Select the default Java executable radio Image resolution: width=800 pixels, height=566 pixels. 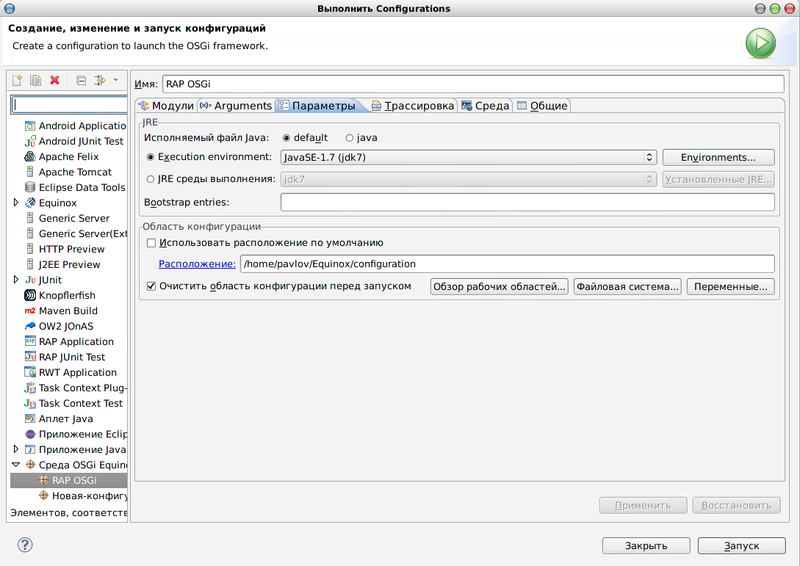click(286, 138)
